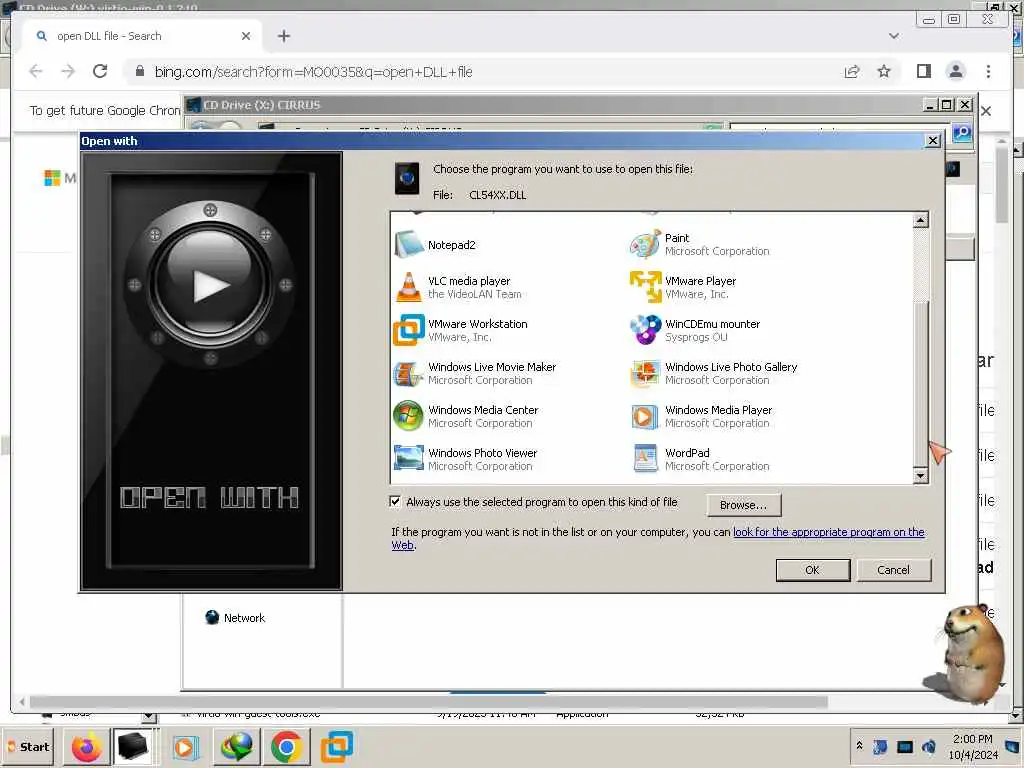Image resolution: width=1024 pixels, height=768 pixels.
Task: Click the Open With play button graphic
Action: pos(210,285)
